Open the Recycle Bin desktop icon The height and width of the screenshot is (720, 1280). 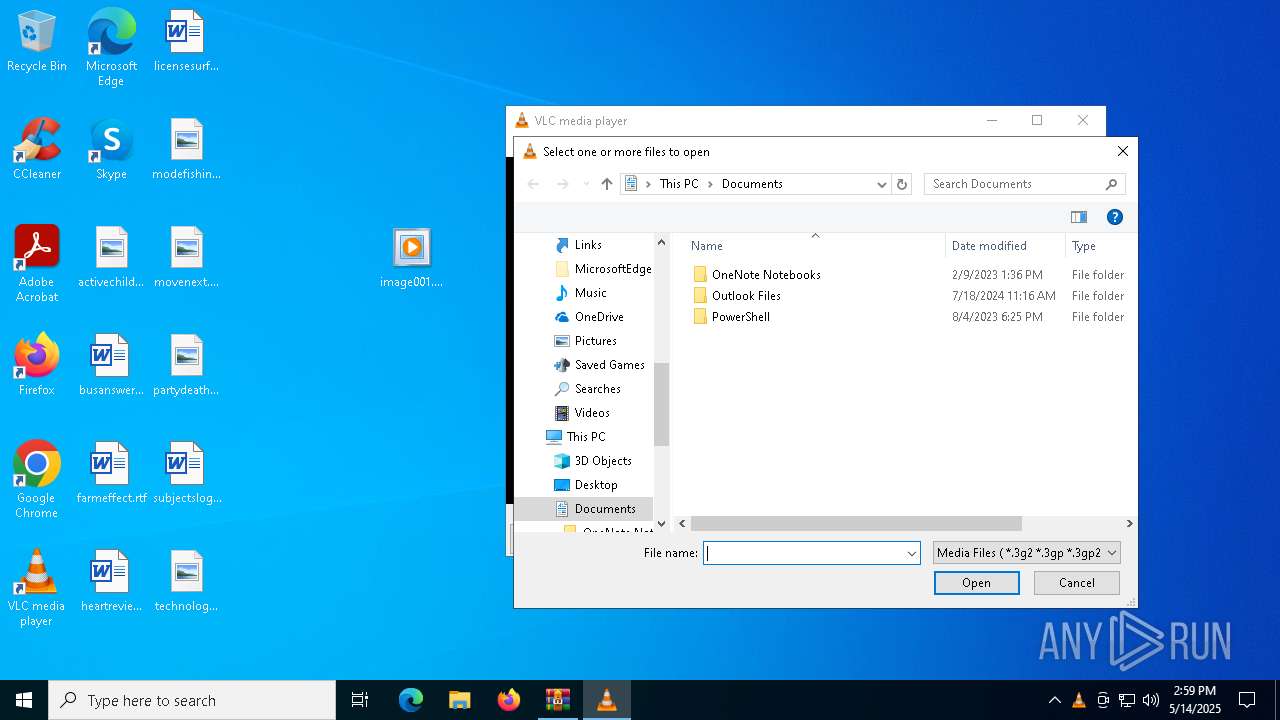pos(37,41)
